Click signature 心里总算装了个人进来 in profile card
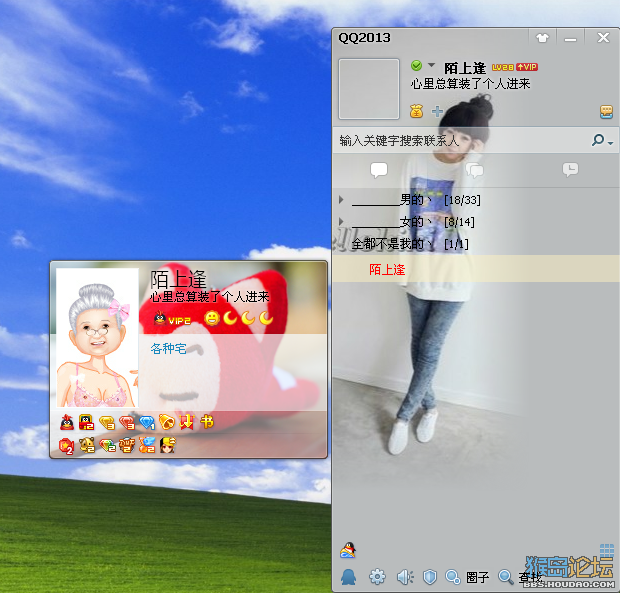 [x=210, y=297]
